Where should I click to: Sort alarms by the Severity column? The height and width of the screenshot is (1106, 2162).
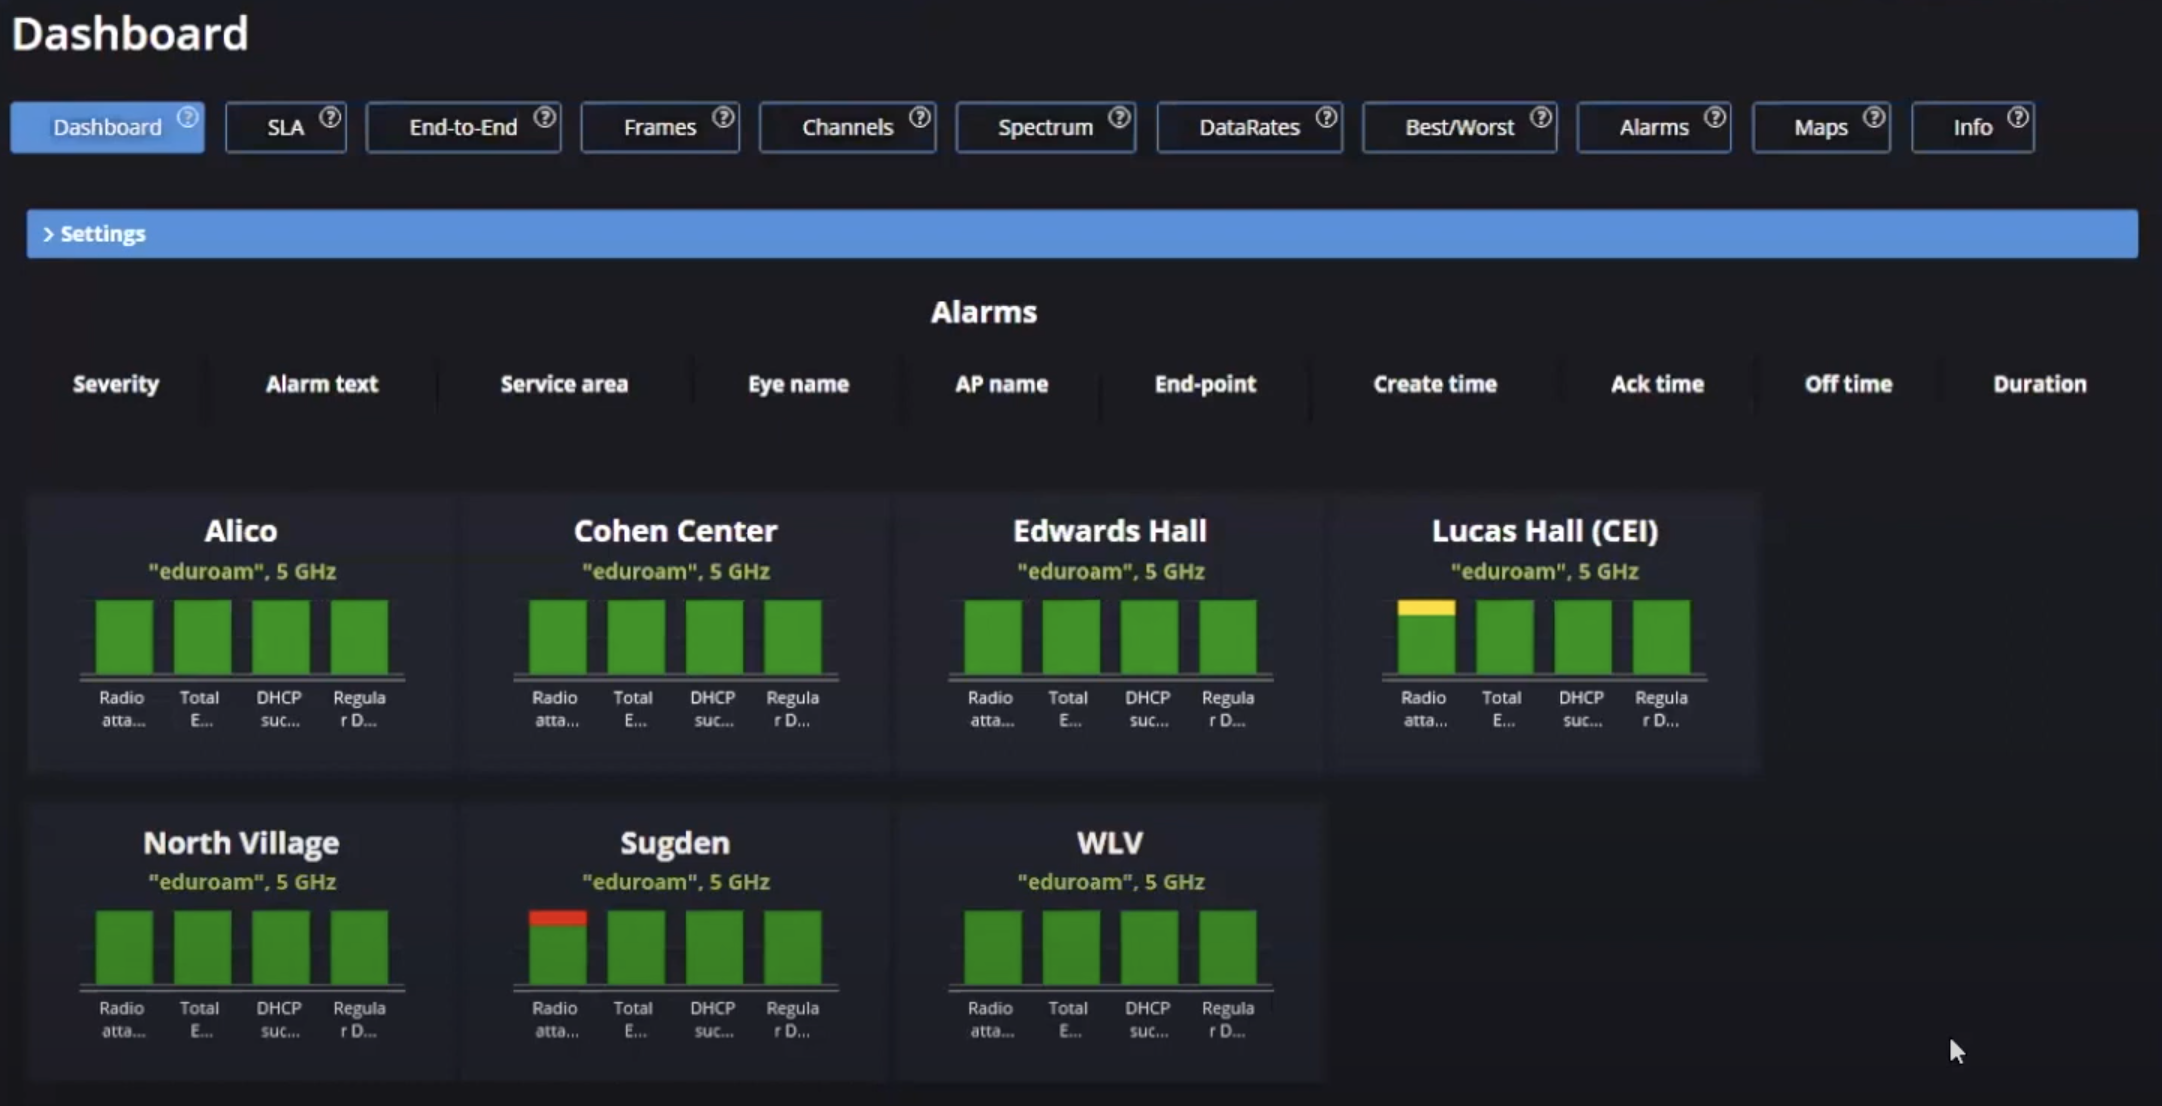115,383
